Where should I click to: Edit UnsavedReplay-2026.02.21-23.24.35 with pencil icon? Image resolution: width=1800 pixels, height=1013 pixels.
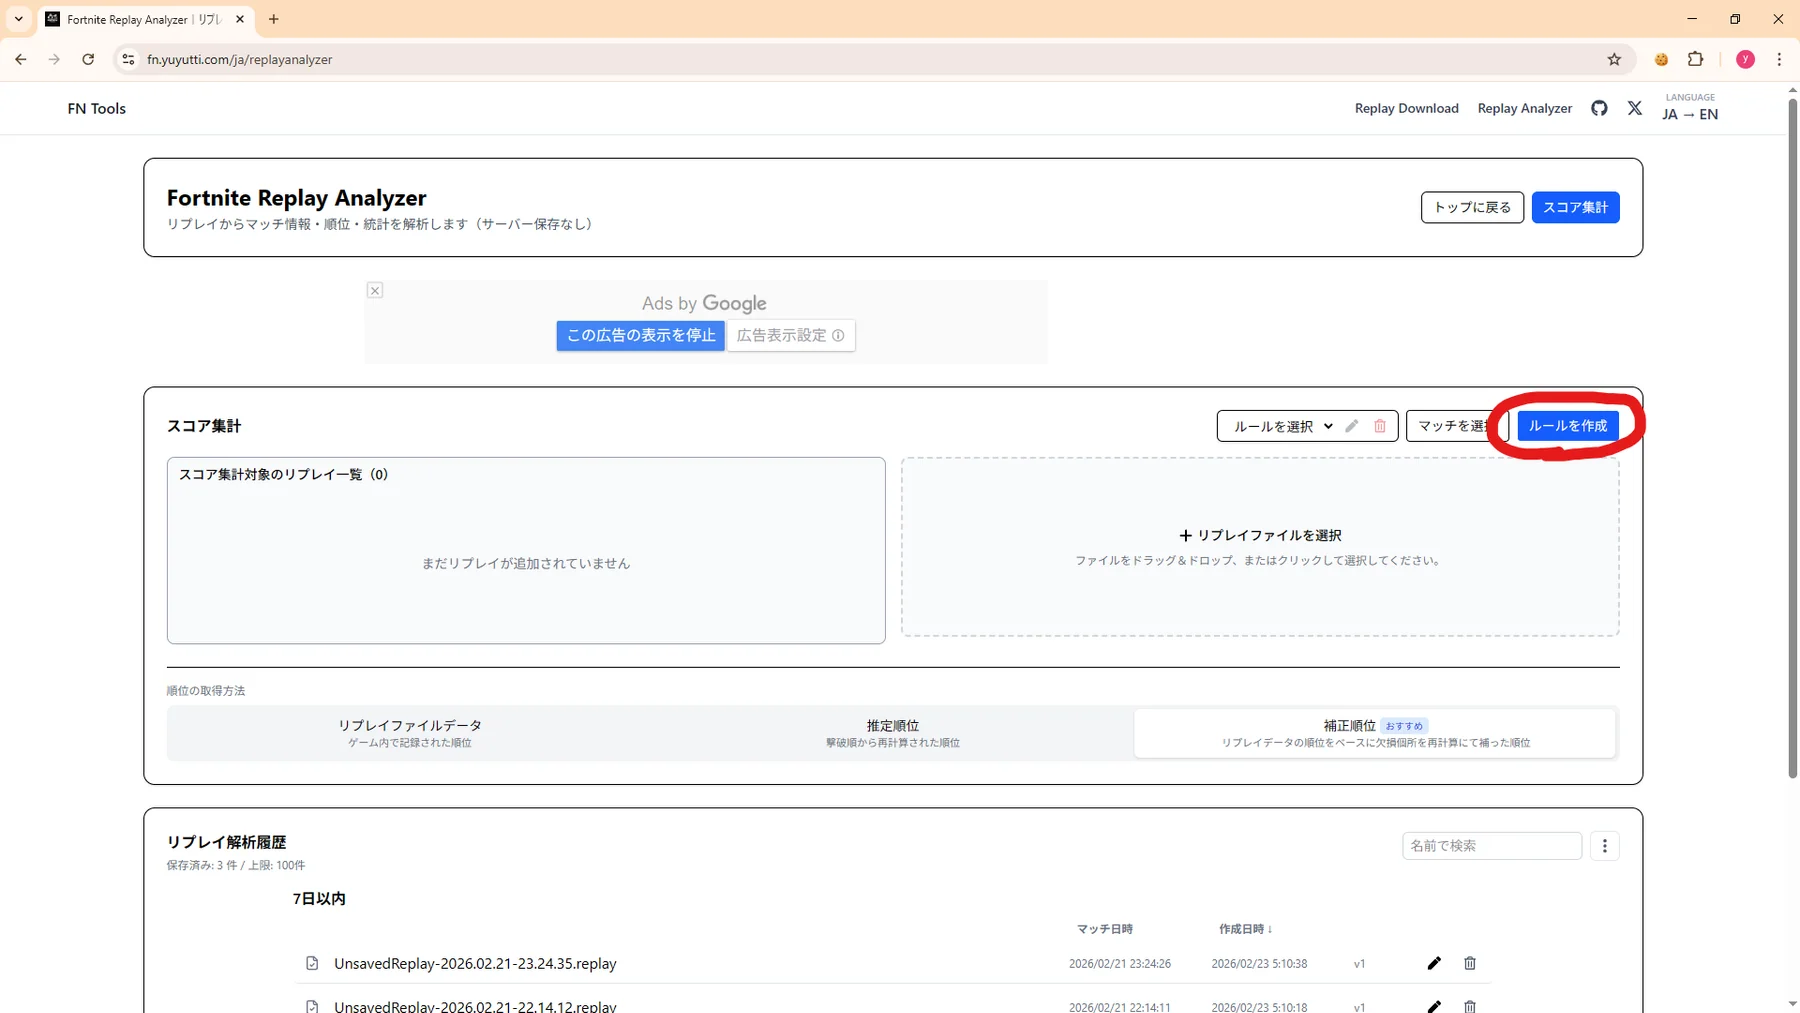[1434, 963]
